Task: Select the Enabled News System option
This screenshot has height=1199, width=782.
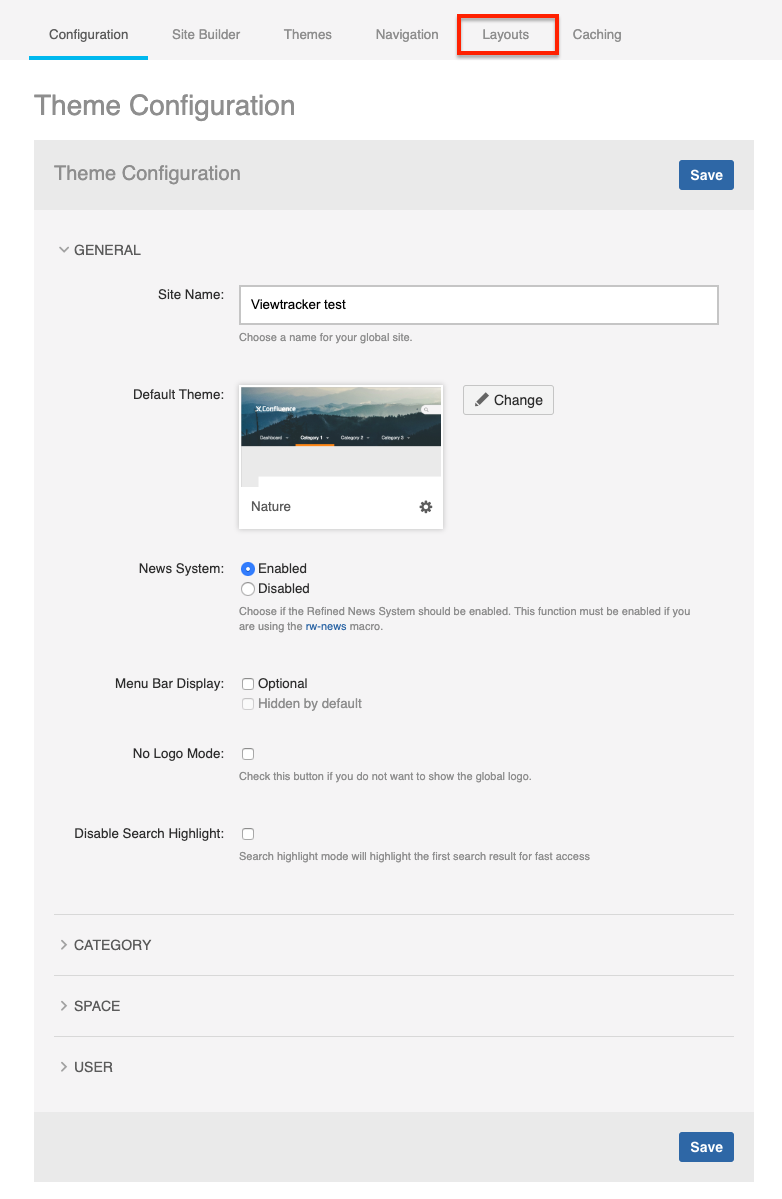Action: tap(248, 569)
